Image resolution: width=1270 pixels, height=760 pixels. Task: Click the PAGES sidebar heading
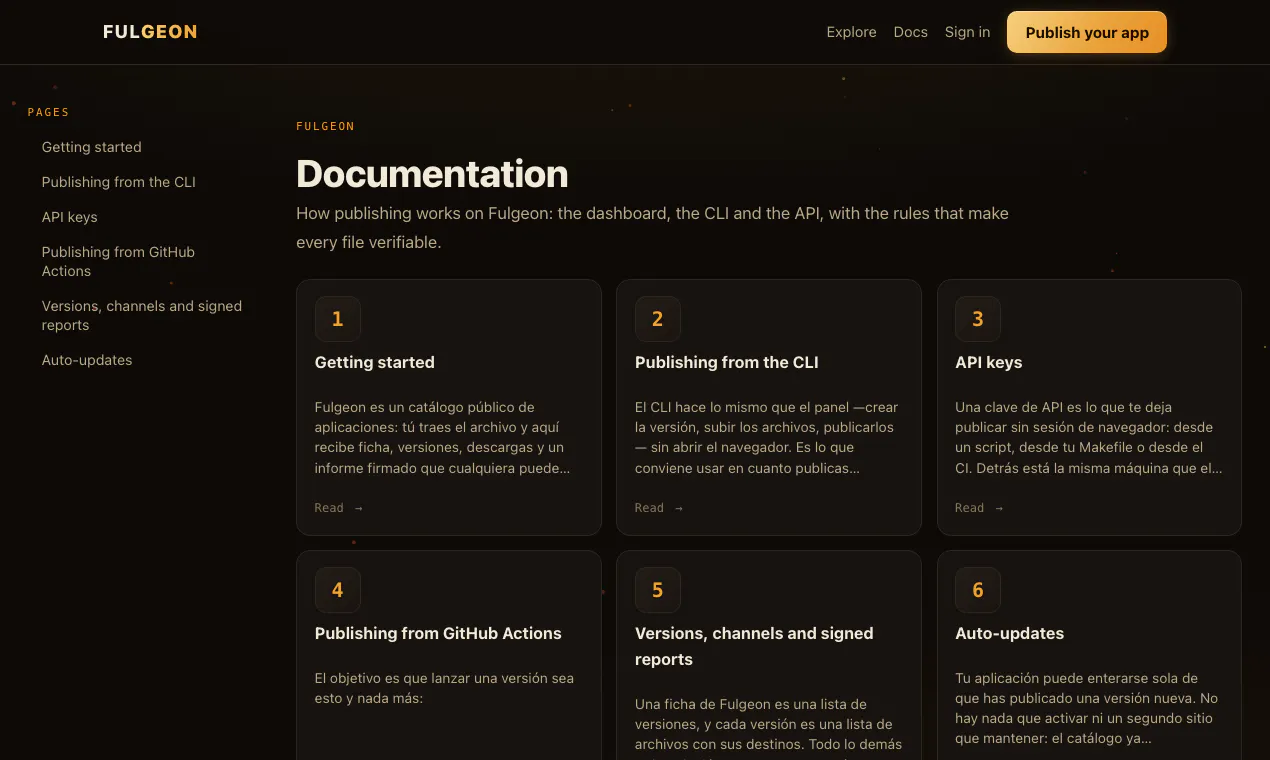48,113
